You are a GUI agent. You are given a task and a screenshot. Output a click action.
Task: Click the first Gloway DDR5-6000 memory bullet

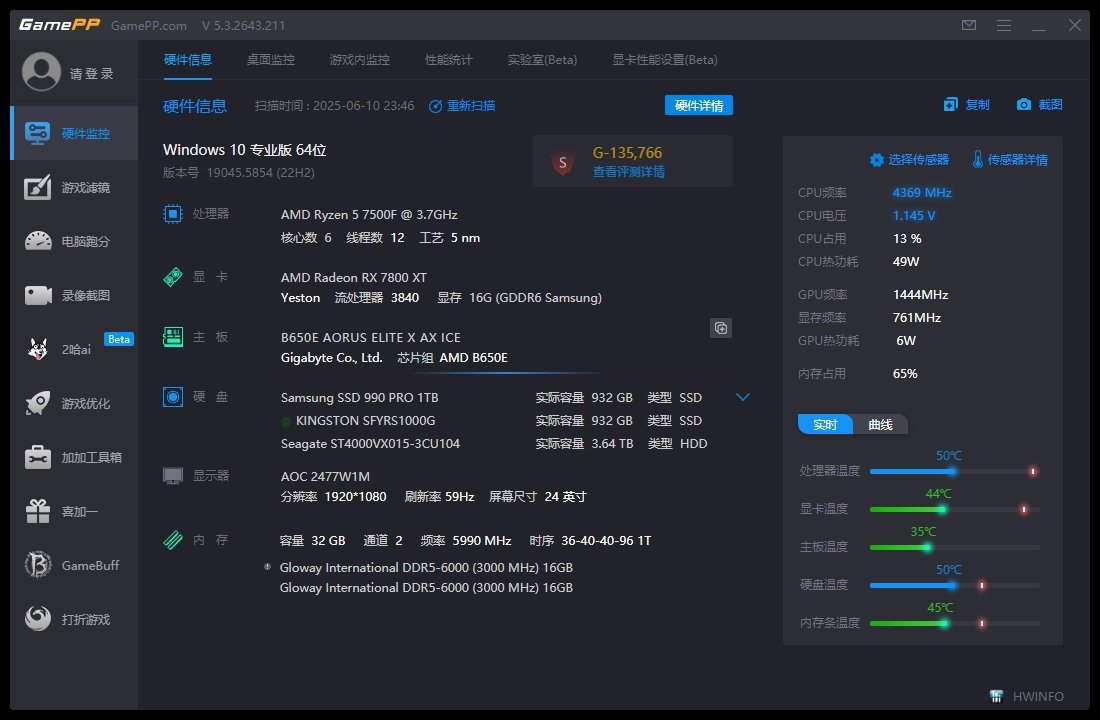coord(267,566)
